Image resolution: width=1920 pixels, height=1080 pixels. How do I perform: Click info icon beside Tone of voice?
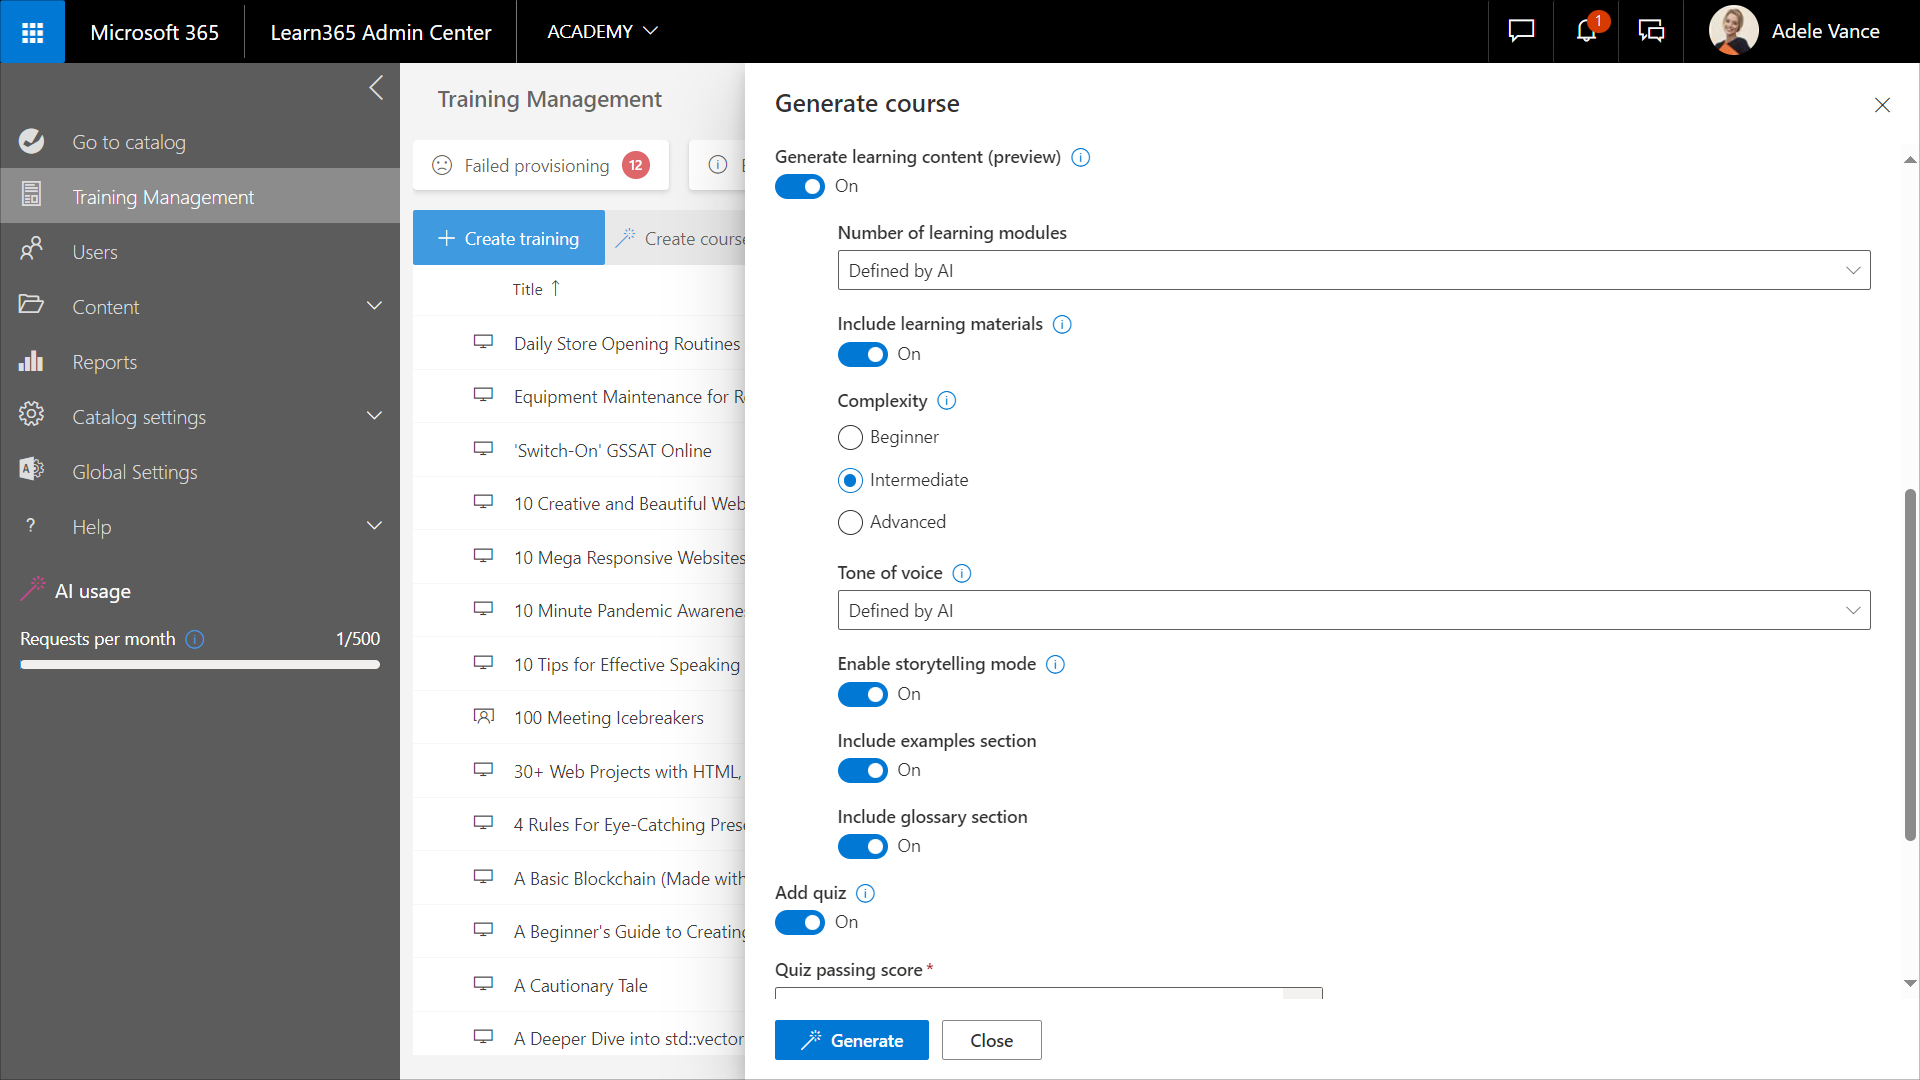(961, 573)
